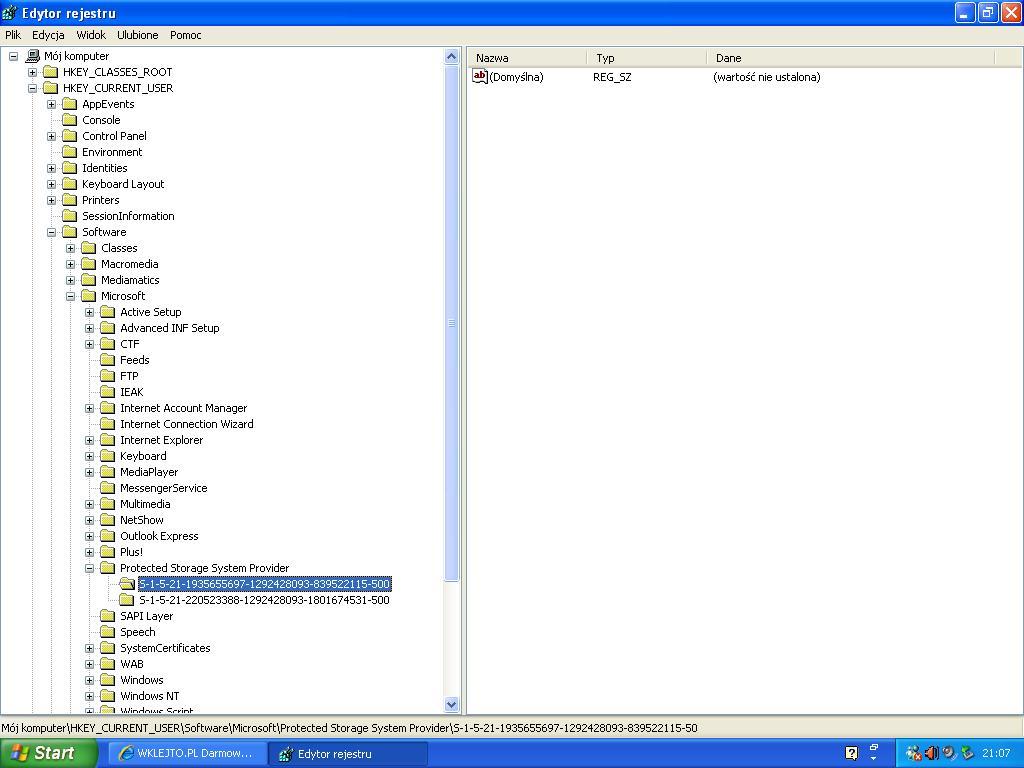Click the Dane column header
The image size is (1024, 768).
850,57
